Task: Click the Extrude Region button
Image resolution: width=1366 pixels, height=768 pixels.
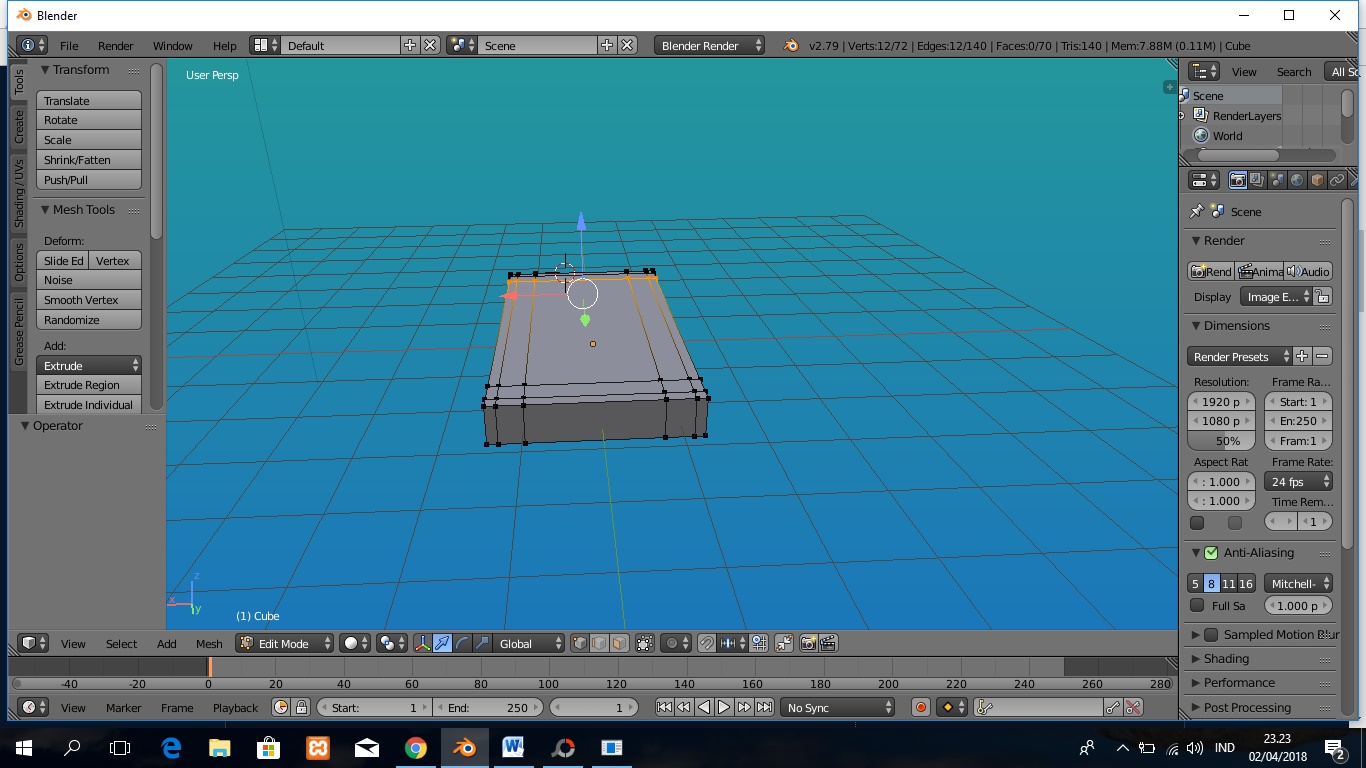Action: (89, 385)
